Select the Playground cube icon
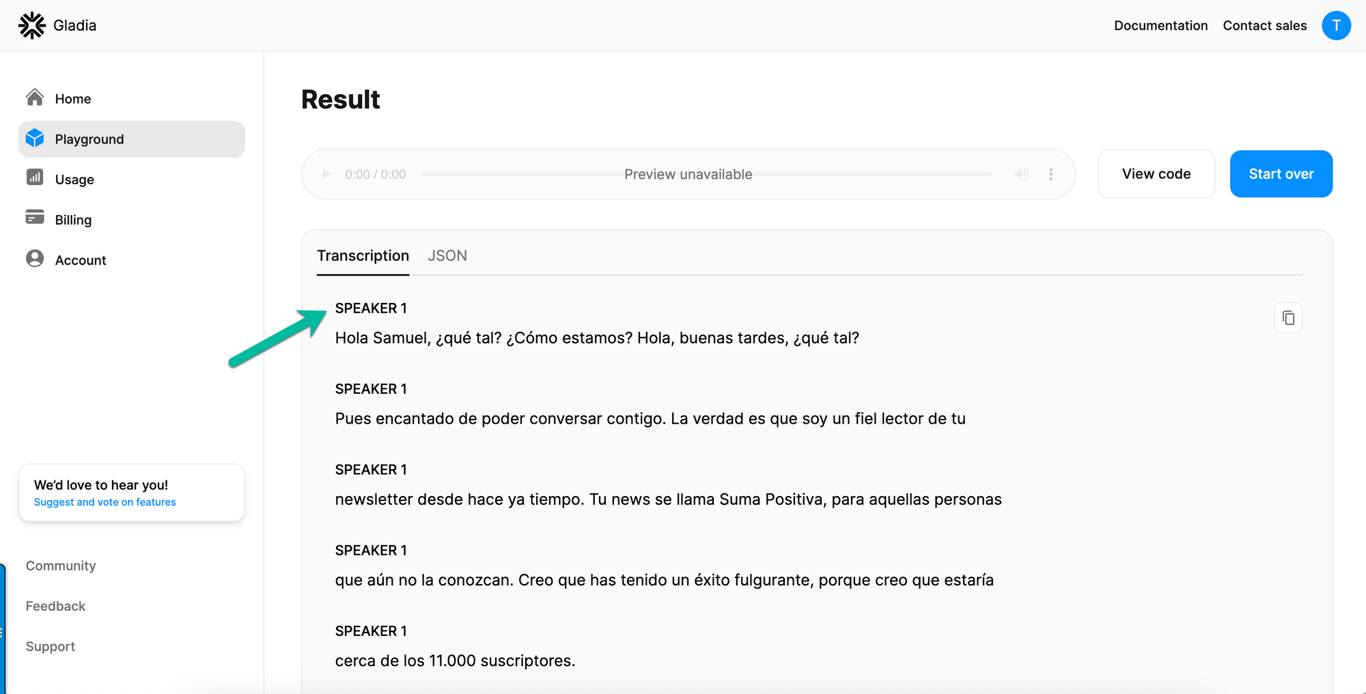1366x694 pixels. pyautogui.click(x=35, y=138)
